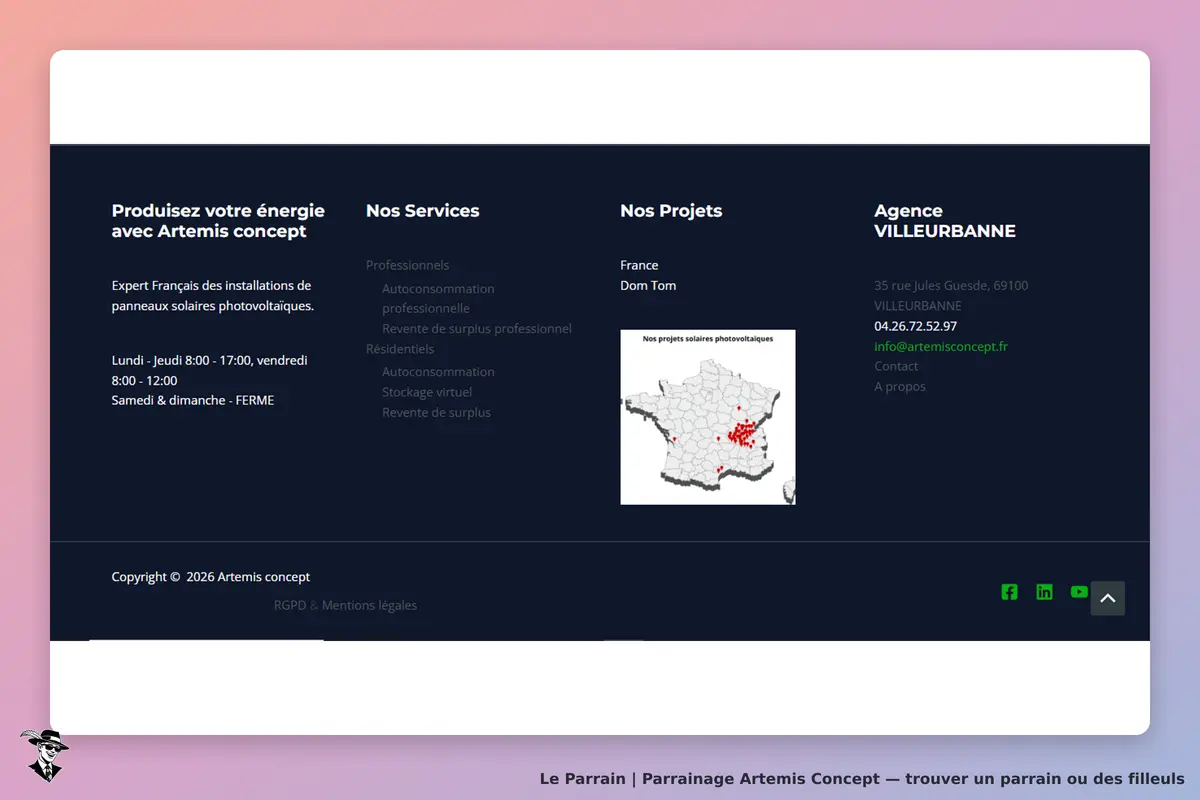Open the Autoconsommation professionnelle link
The image size is (1200, 800).
click(438, 298)
